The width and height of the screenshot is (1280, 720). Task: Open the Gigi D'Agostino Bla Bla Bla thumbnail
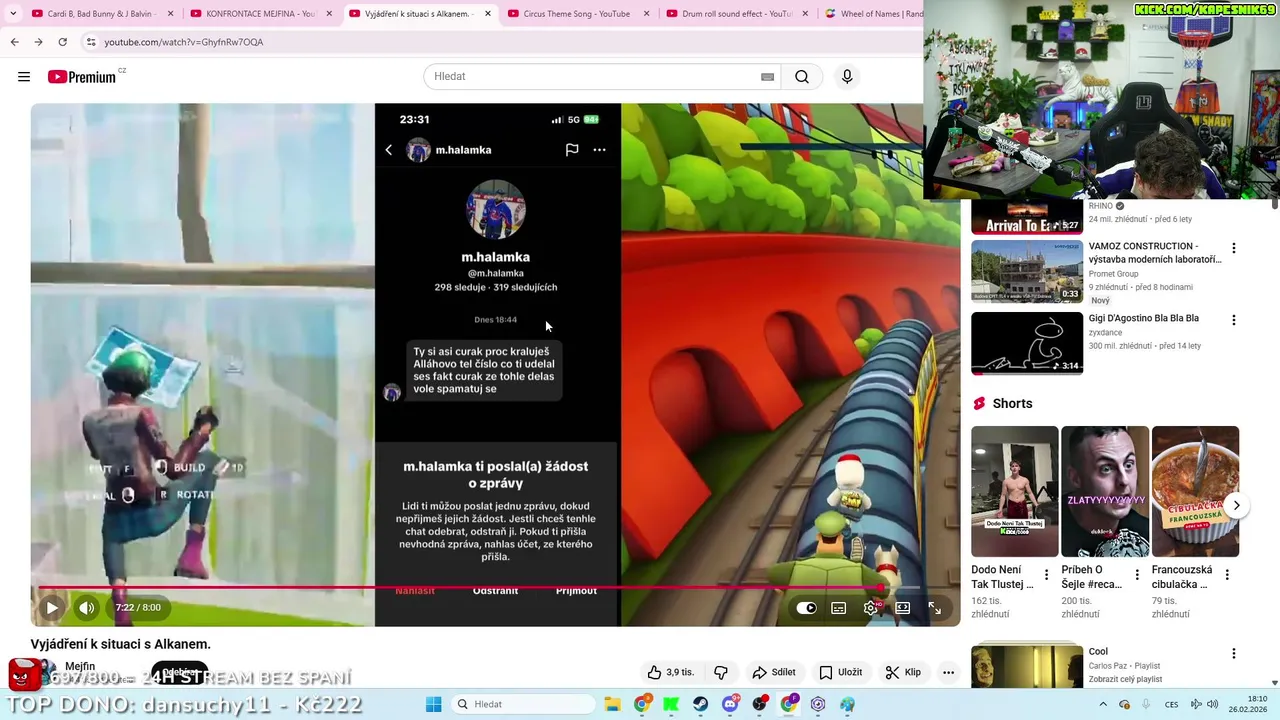point(1027,343)
